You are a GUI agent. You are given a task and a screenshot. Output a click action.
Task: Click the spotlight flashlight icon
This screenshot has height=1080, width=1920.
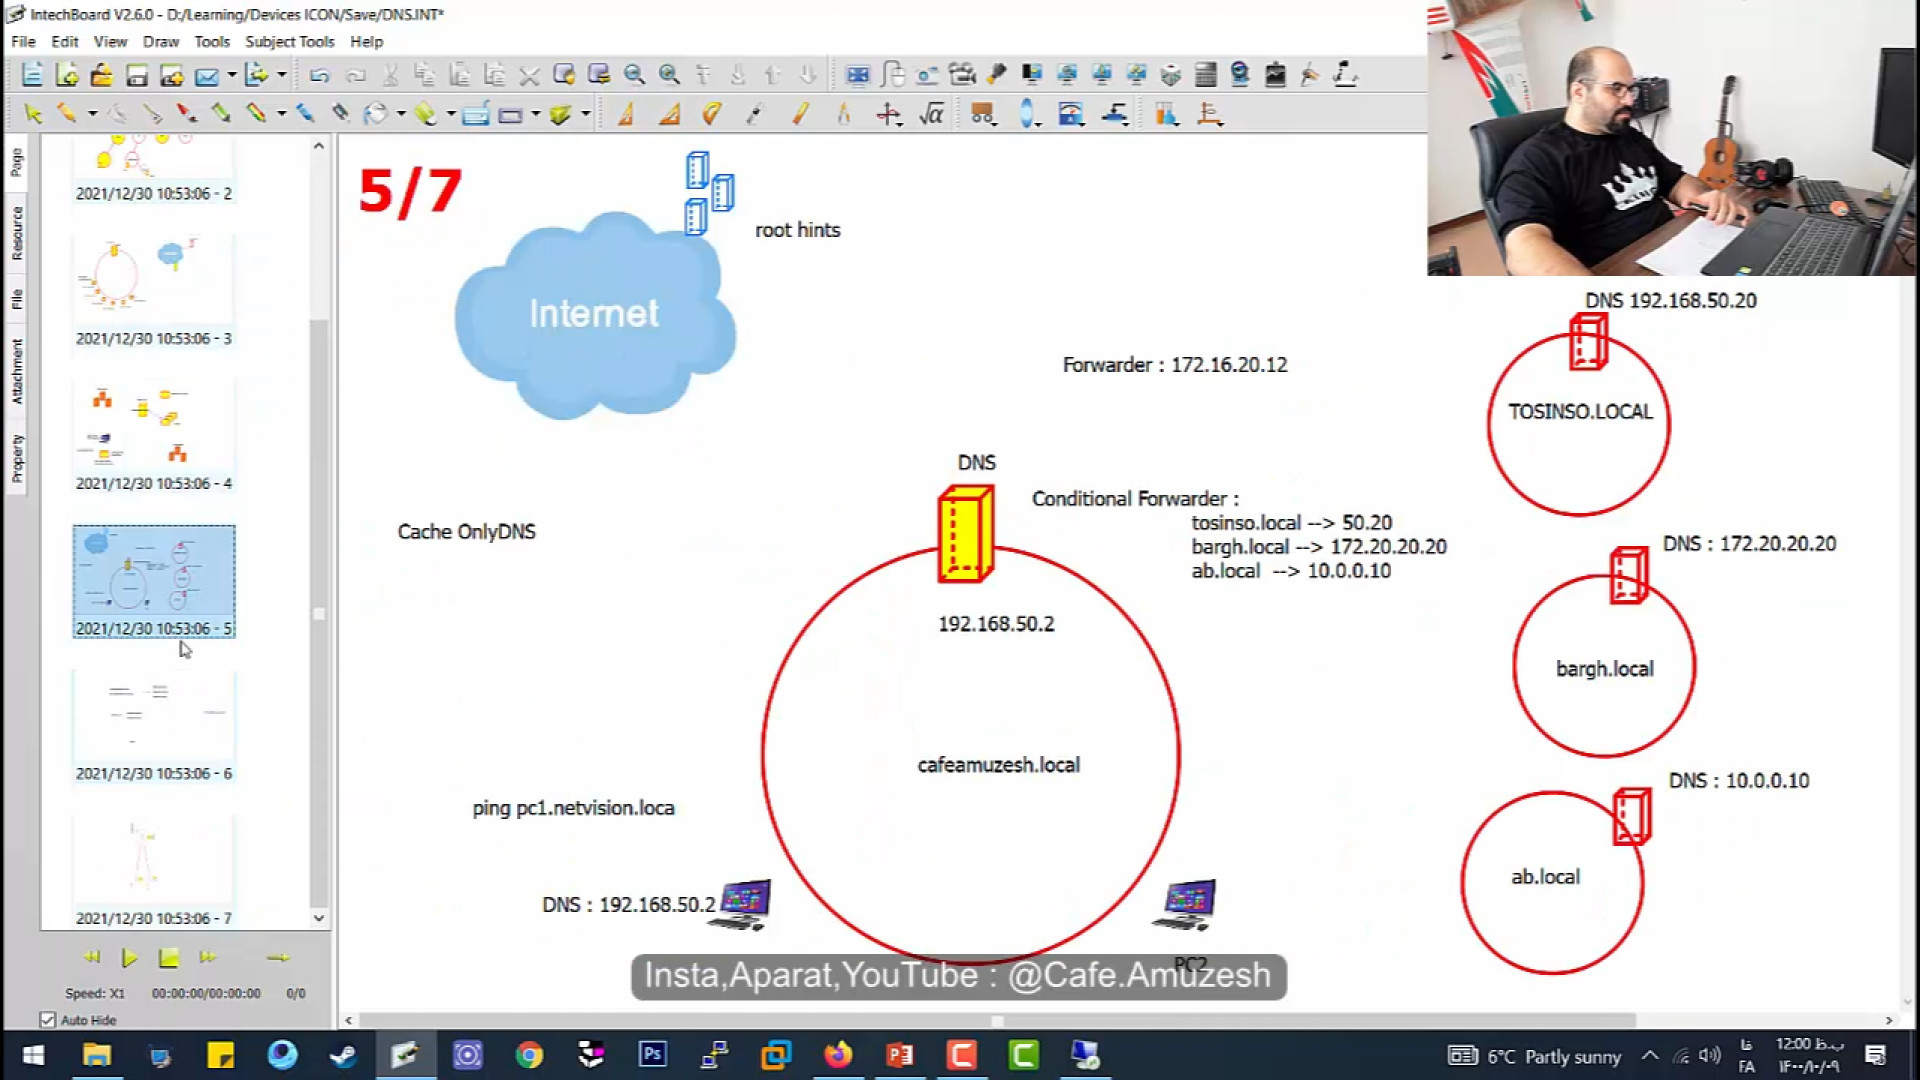tap(996, 75)
